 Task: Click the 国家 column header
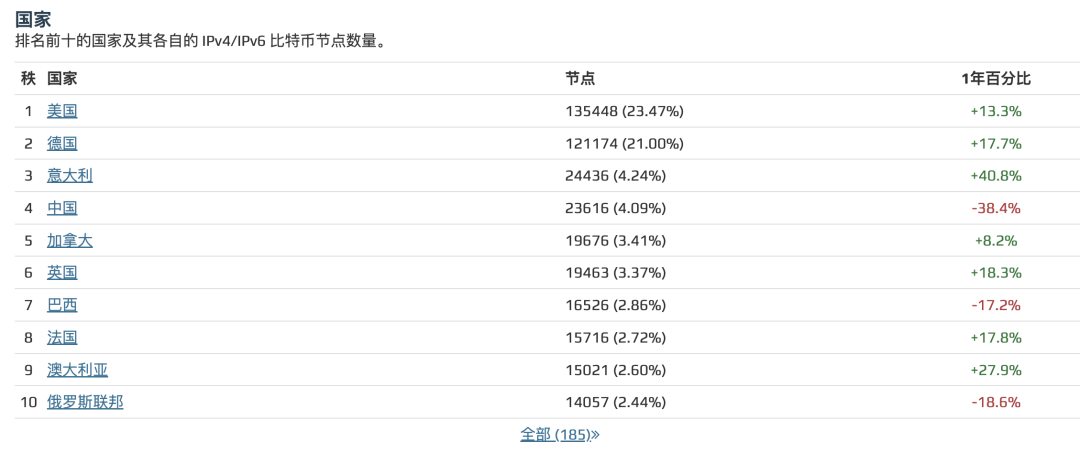click(62, 78)
